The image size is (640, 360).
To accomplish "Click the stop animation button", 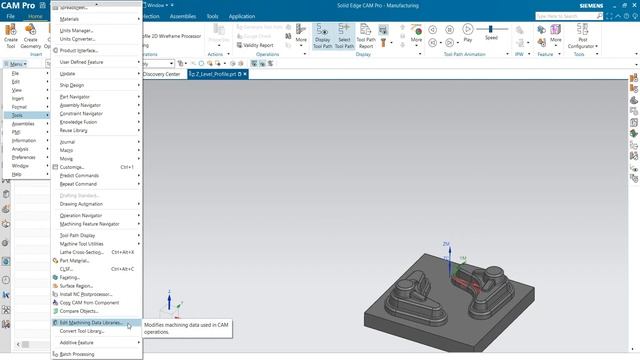I will [449, 29].
